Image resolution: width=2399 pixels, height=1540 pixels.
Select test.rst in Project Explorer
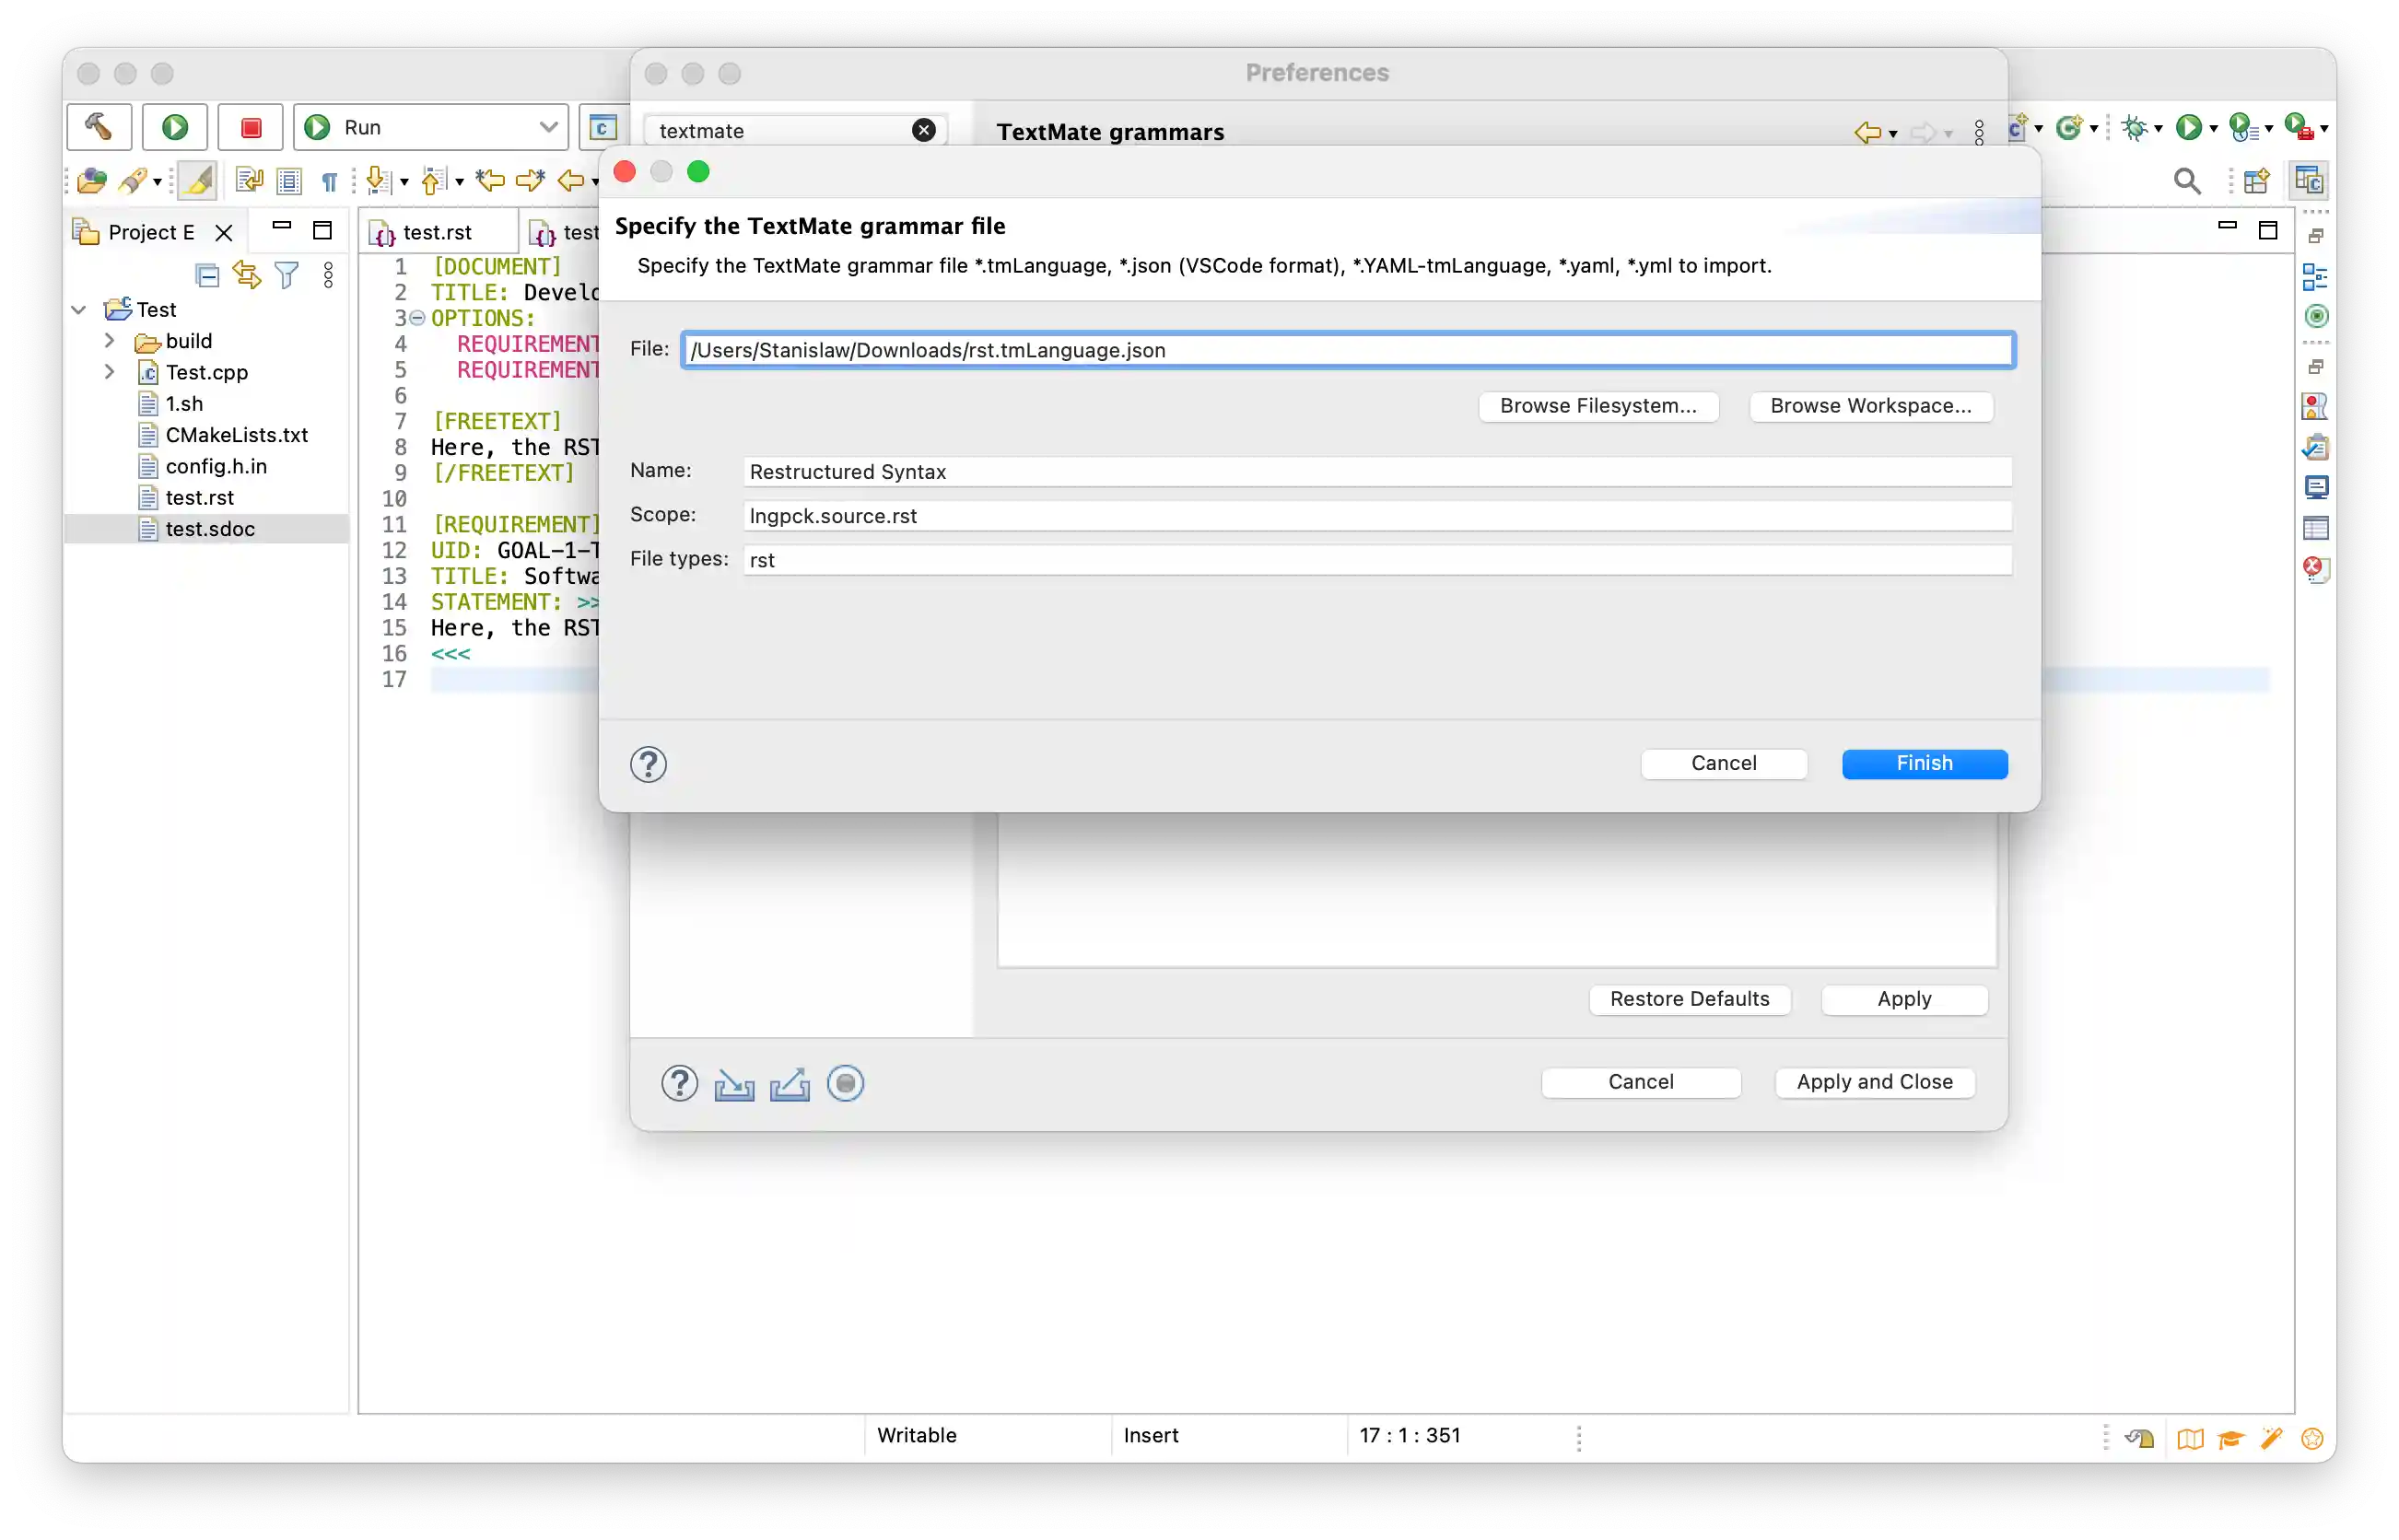pos(199,498)
